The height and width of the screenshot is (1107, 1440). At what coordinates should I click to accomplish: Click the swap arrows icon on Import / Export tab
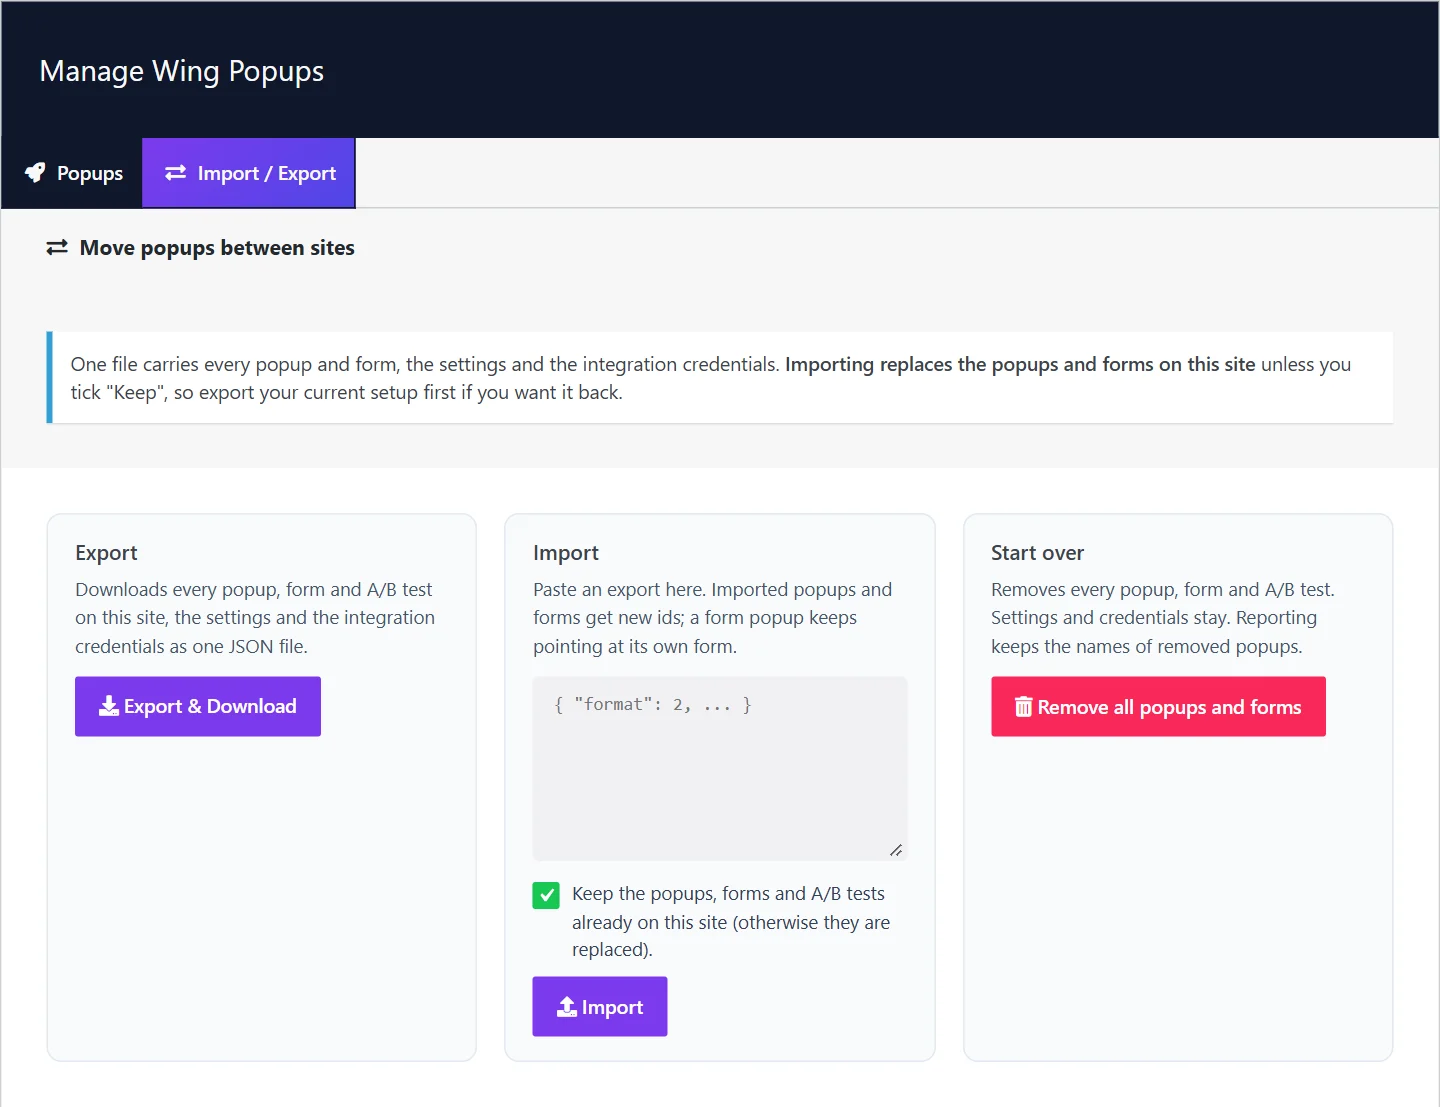176,173
